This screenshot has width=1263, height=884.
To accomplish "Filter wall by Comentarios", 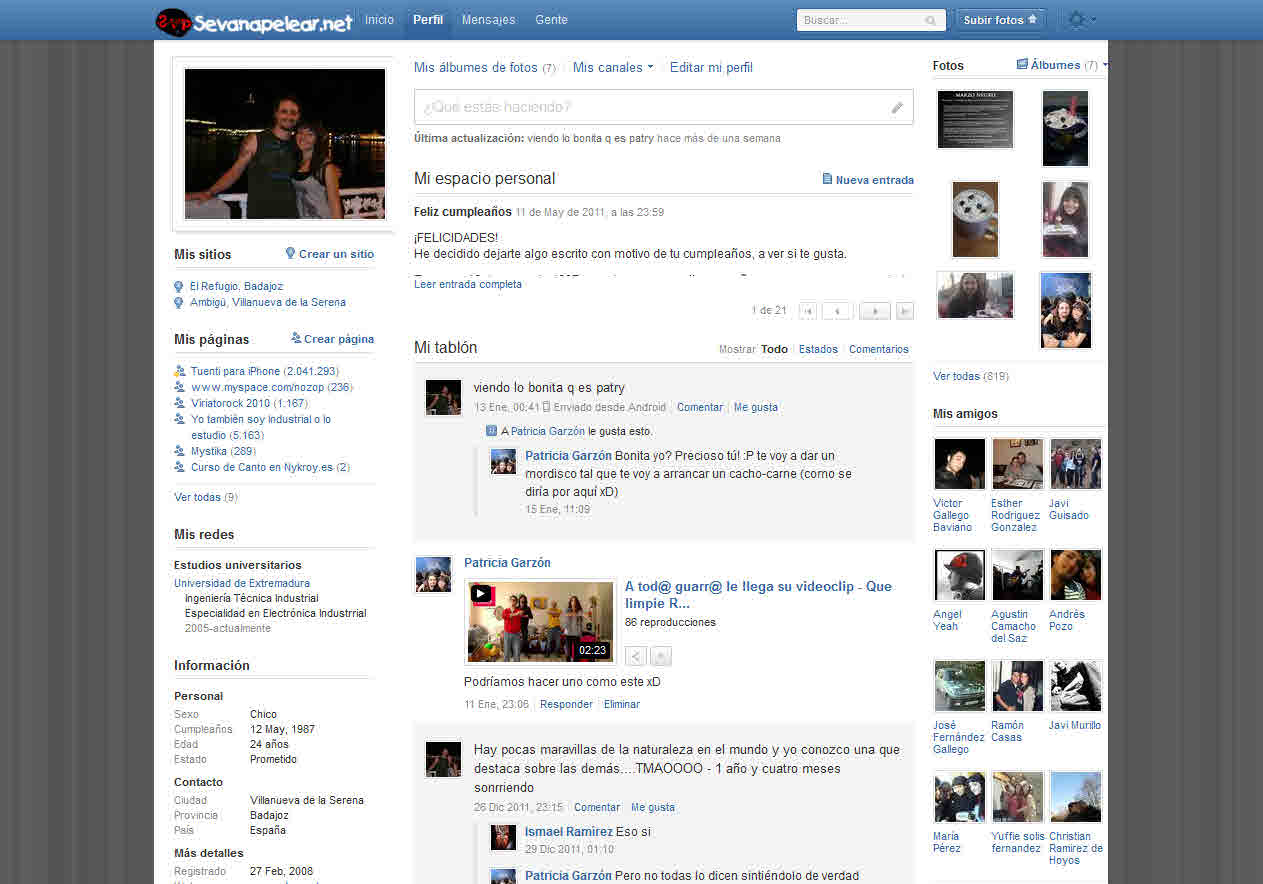I will (x=879, y=349).
